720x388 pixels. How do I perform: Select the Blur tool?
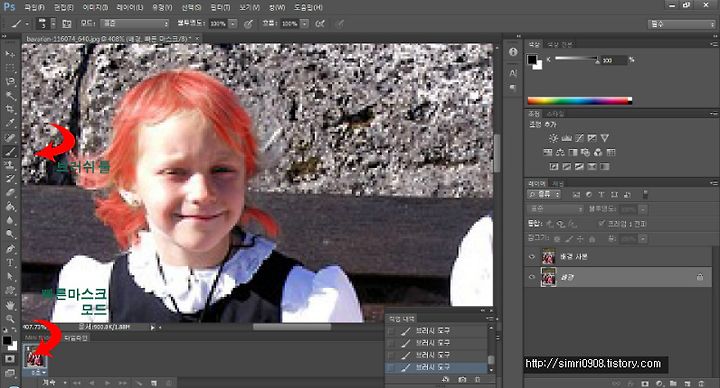[x=10, y=220]
